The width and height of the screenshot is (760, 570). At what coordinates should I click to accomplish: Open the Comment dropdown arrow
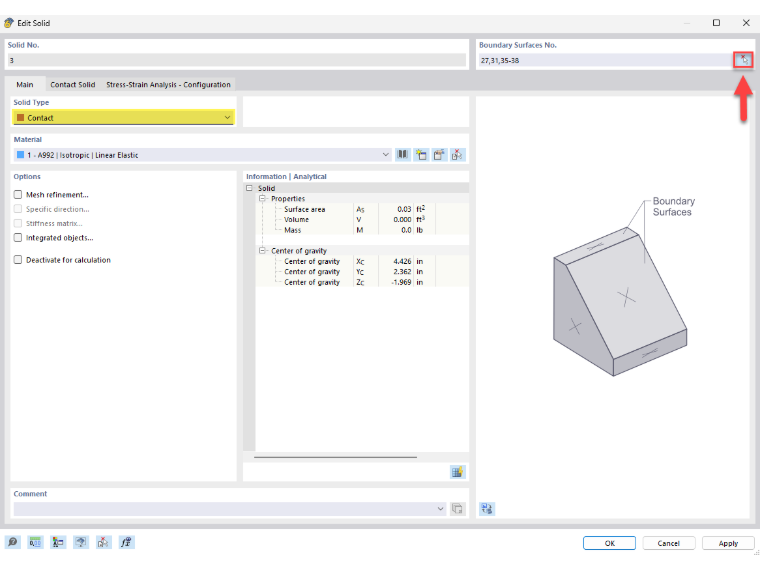(x=440, y=508)
